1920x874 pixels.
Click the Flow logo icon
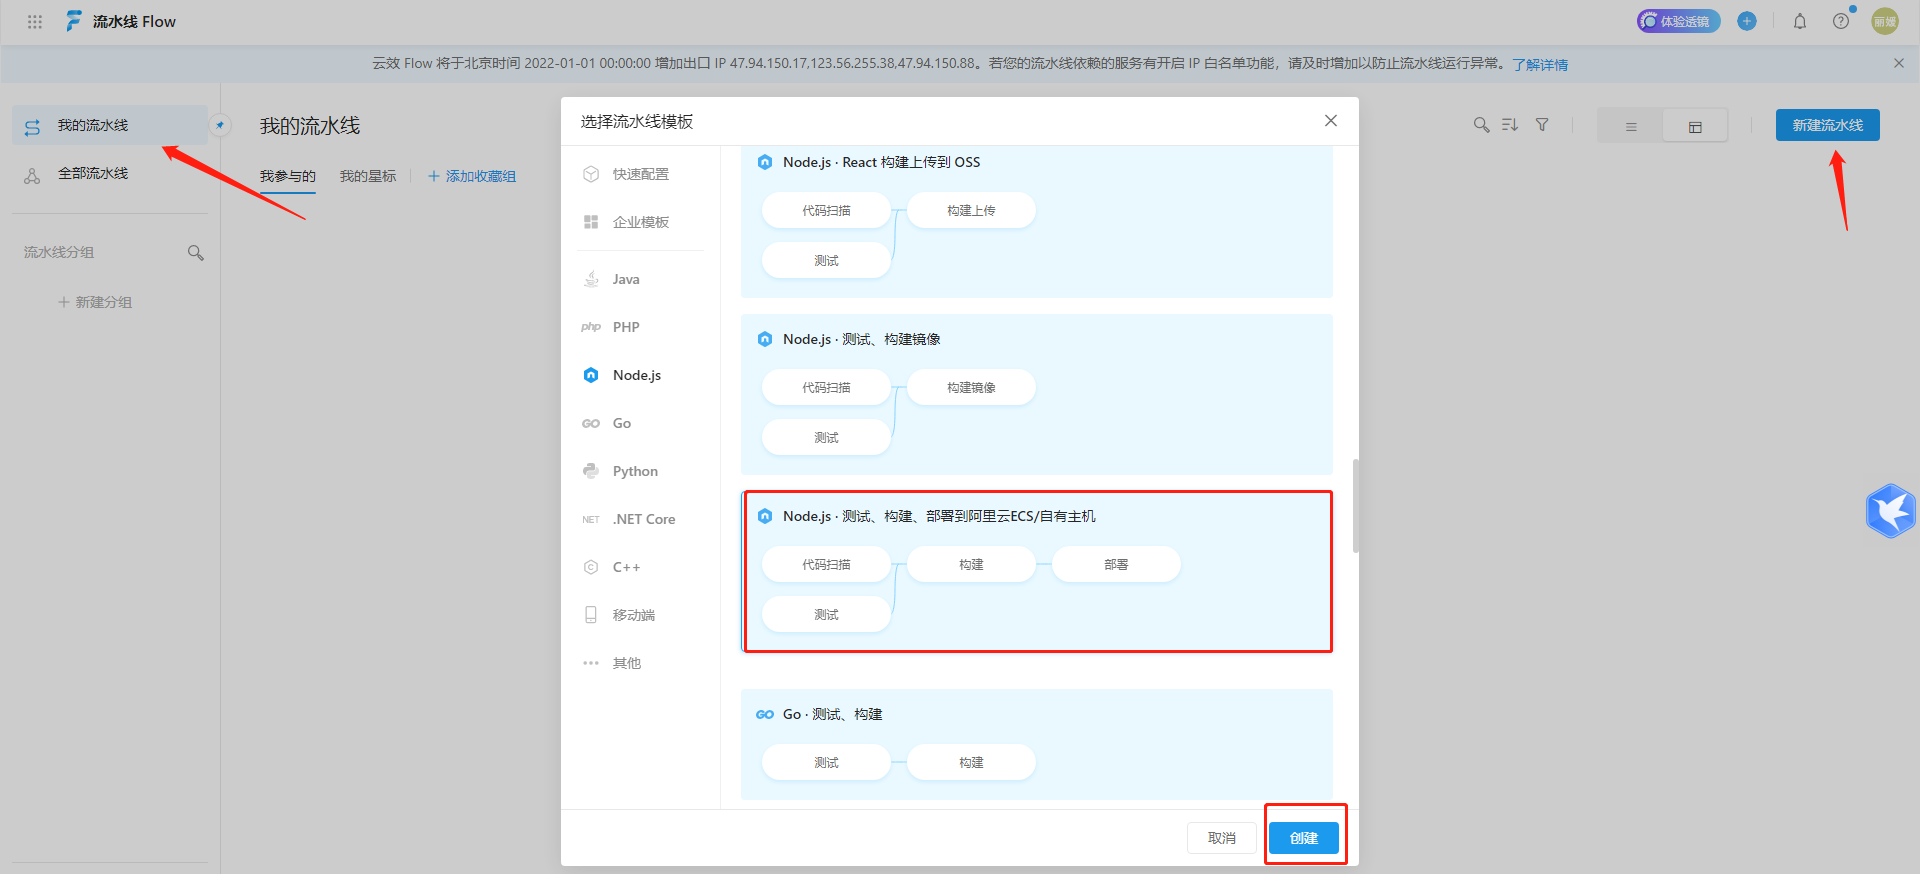pyautogui.click(x=74, y=21)
